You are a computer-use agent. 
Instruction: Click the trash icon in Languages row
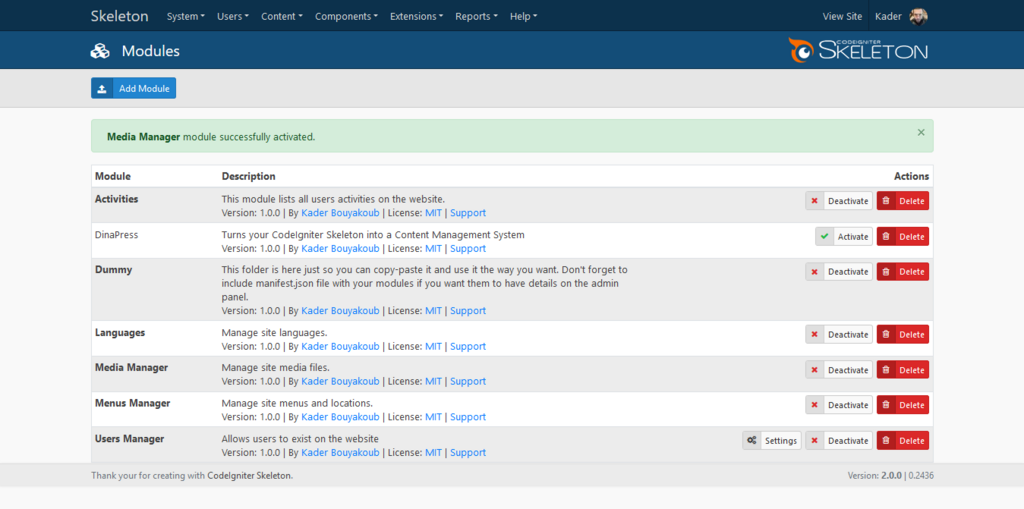tap(886, 335)
